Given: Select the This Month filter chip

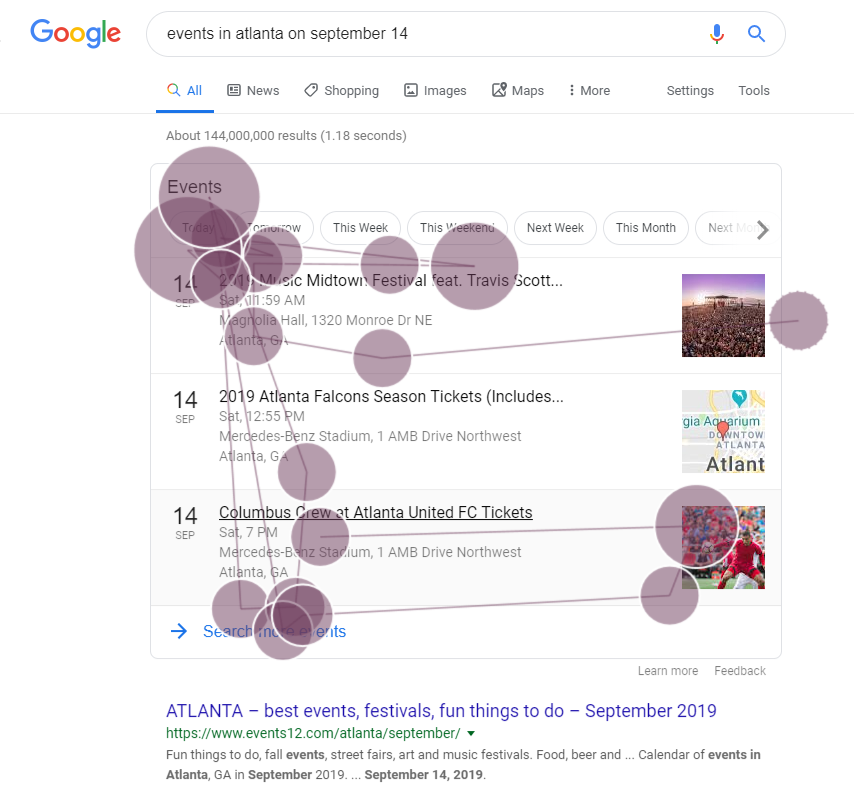Looking at the screenshot, I should (x=645, y=228).
